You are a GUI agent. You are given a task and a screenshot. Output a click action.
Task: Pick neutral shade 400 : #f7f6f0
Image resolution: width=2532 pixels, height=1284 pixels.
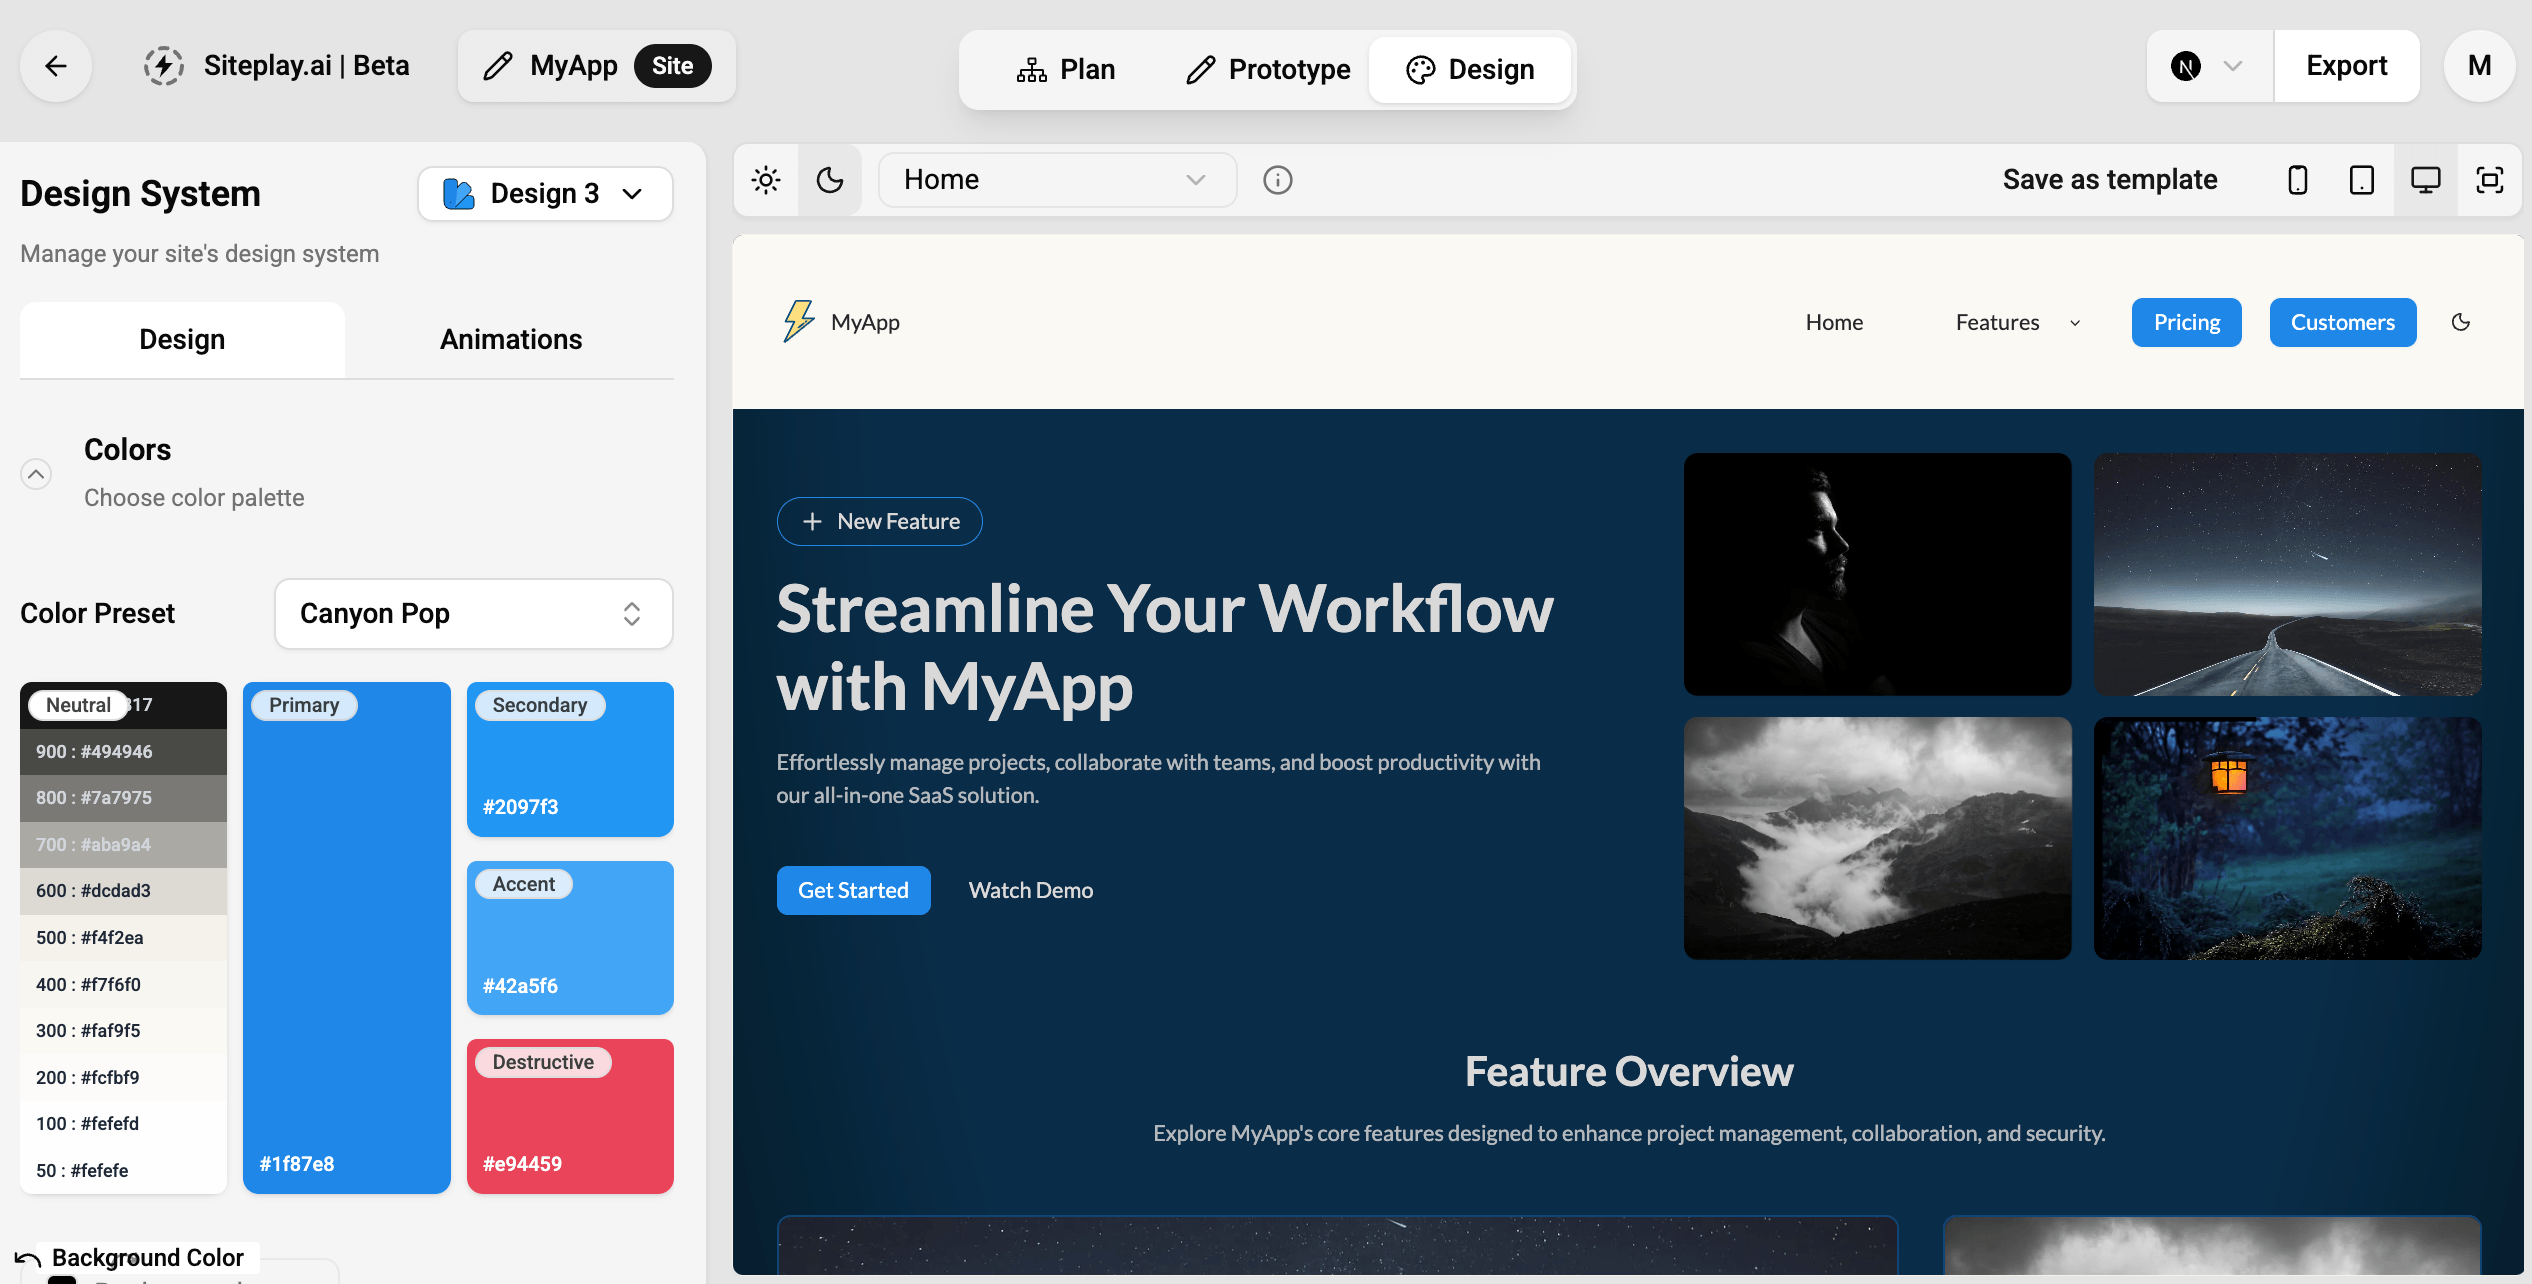(123, 985)
